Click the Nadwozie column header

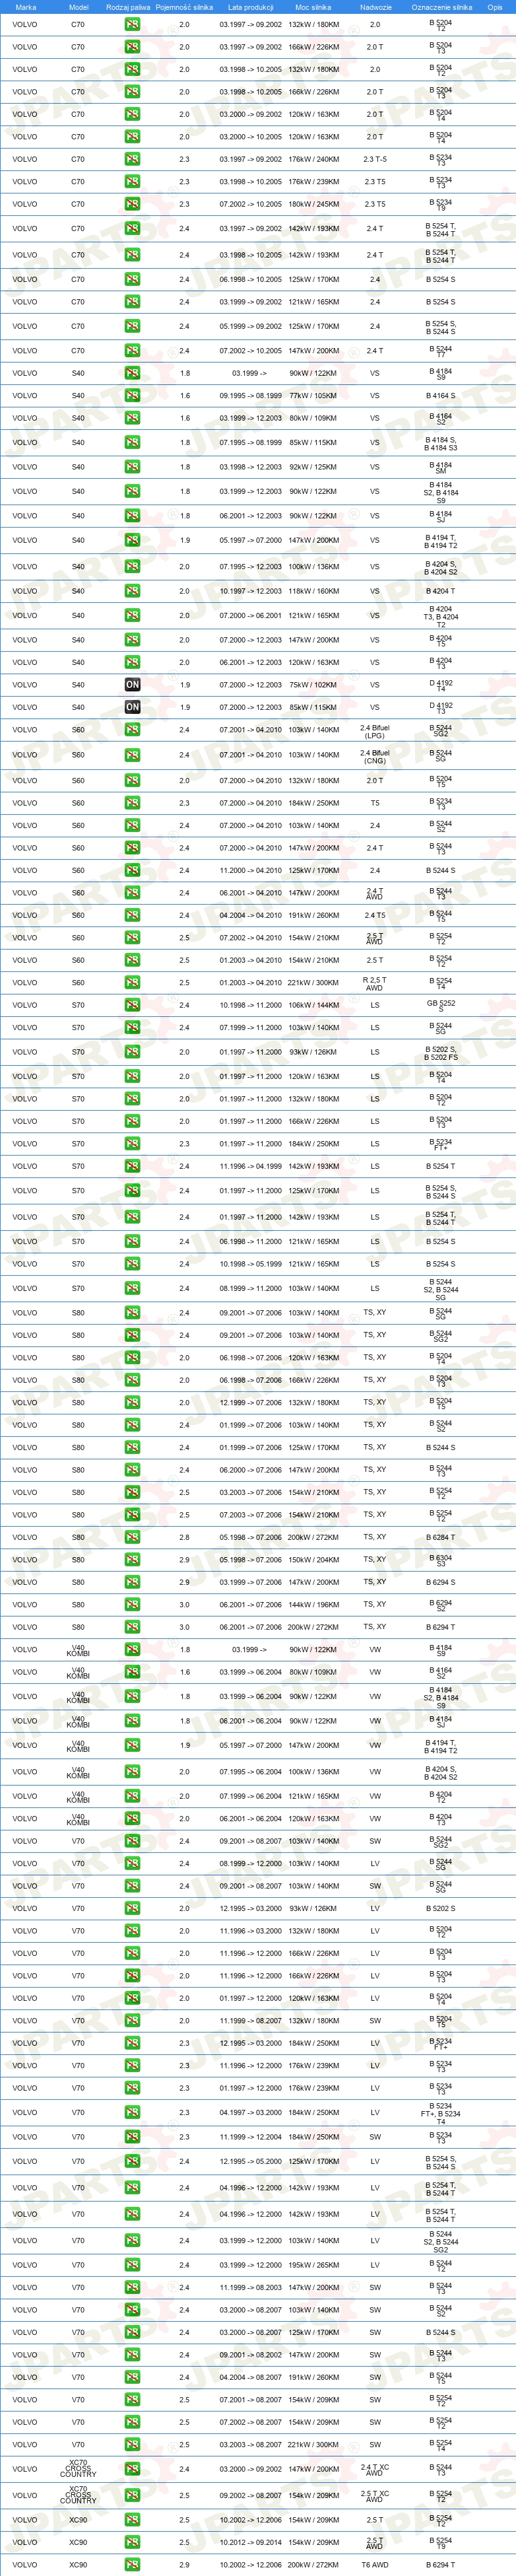click(x=375, y=7)
